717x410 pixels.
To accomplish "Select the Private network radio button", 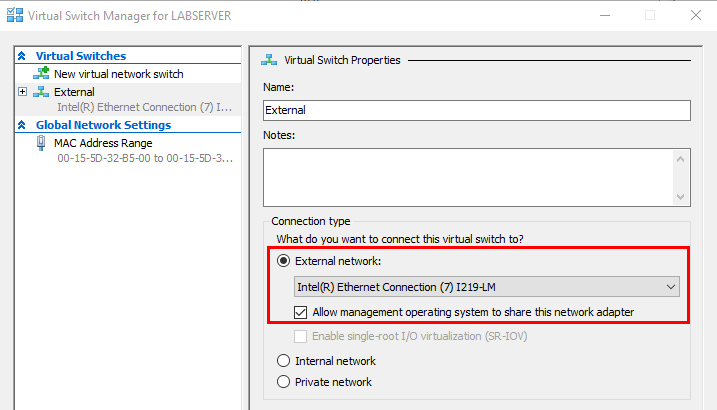I will pos(284,382).
